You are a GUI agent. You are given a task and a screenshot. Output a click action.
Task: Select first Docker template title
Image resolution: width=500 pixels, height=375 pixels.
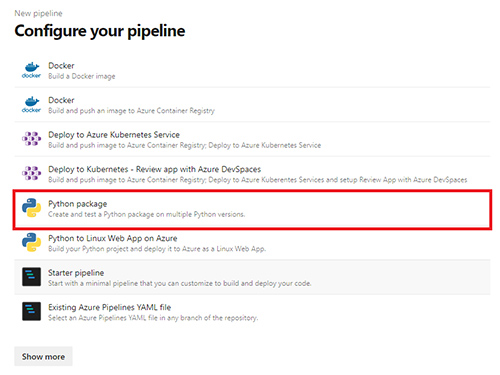(61, 66)
